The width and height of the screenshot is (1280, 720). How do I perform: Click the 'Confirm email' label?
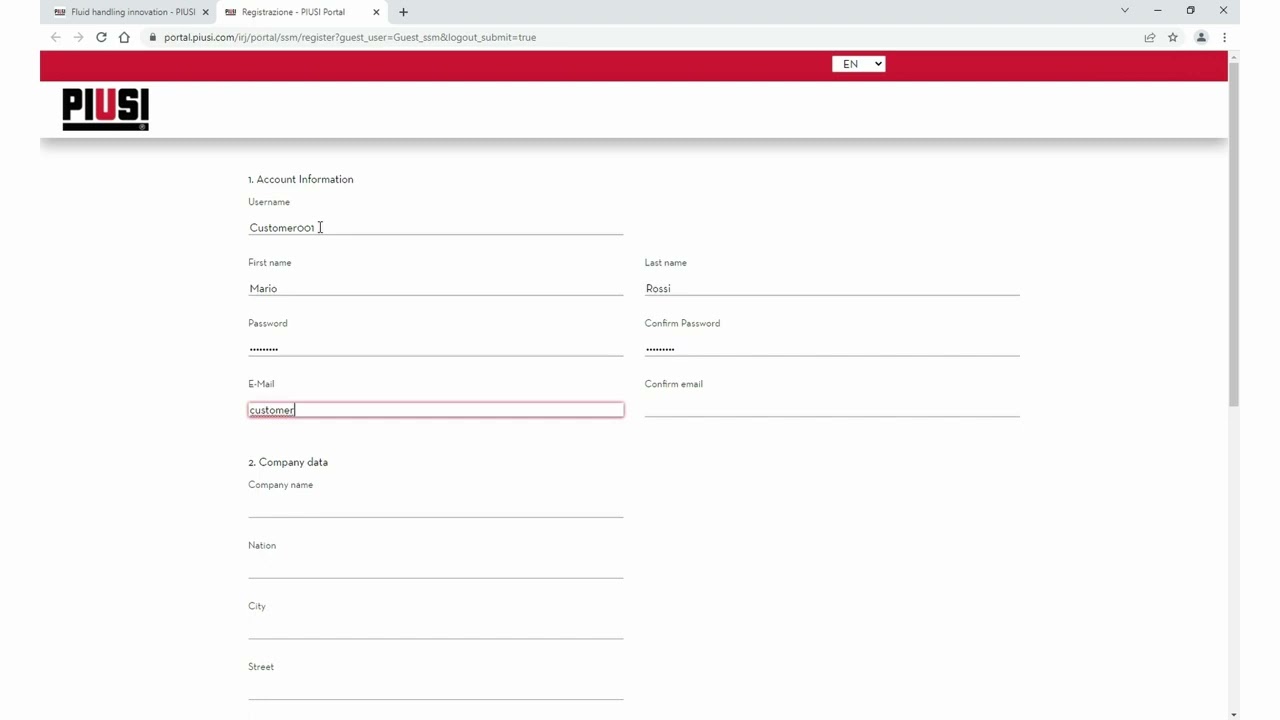pos(674,384)
